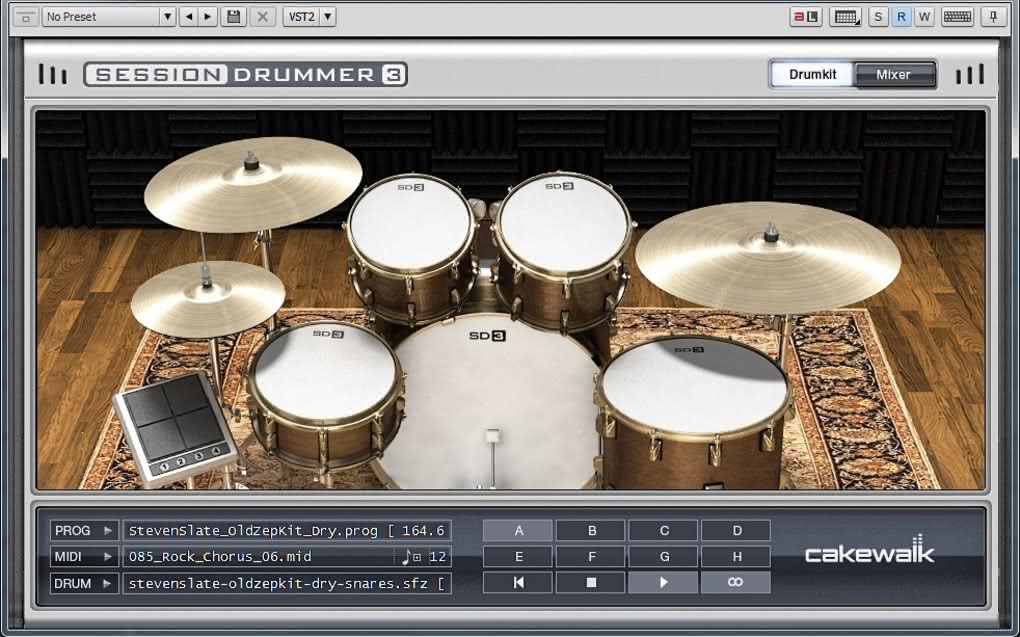Viewport: 1020px width, 637px height.
Task: Tap the four-square percussion pad
Action: (x=176, y=427)
